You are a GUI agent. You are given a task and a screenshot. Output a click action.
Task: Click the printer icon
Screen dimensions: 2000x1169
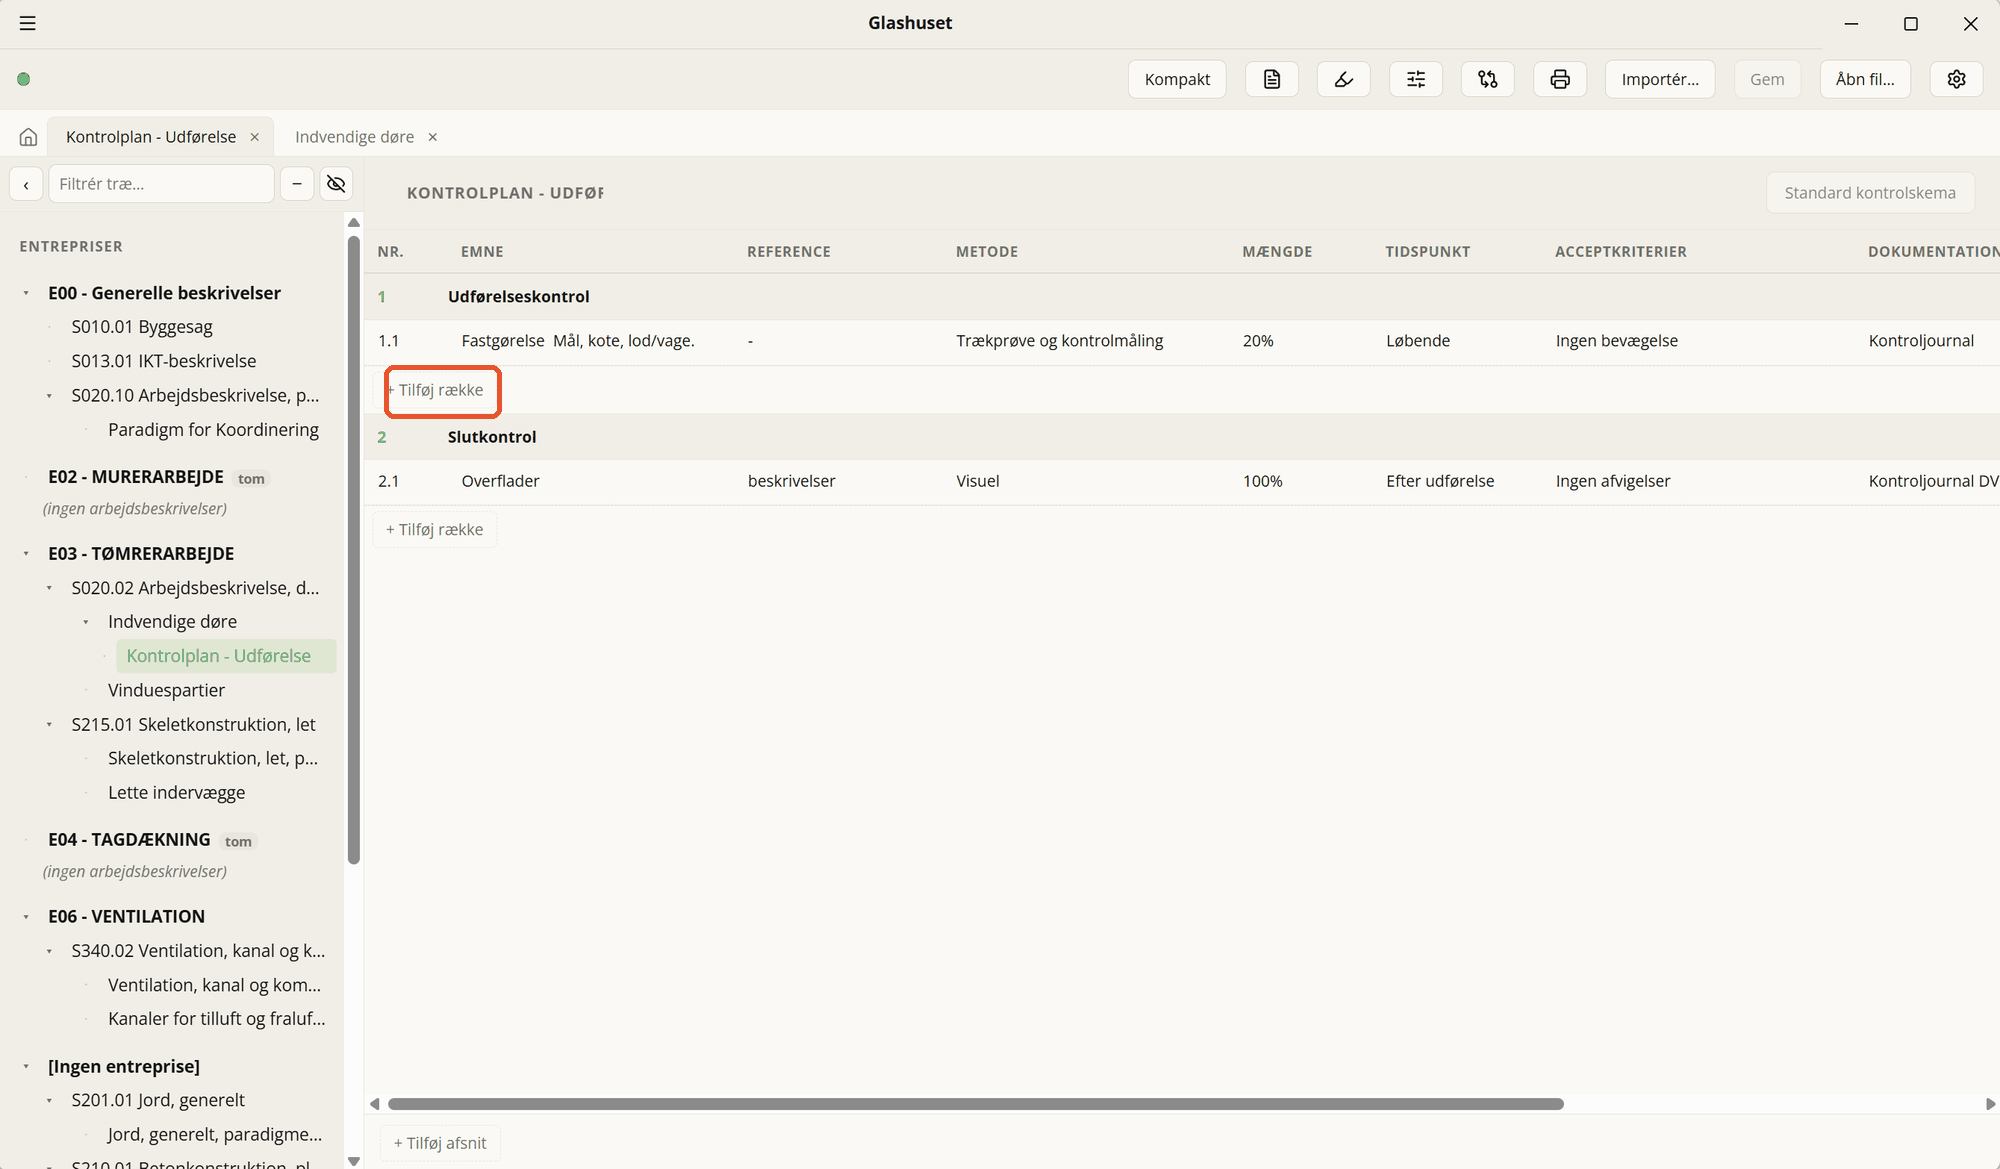[x=1560, y=79]
